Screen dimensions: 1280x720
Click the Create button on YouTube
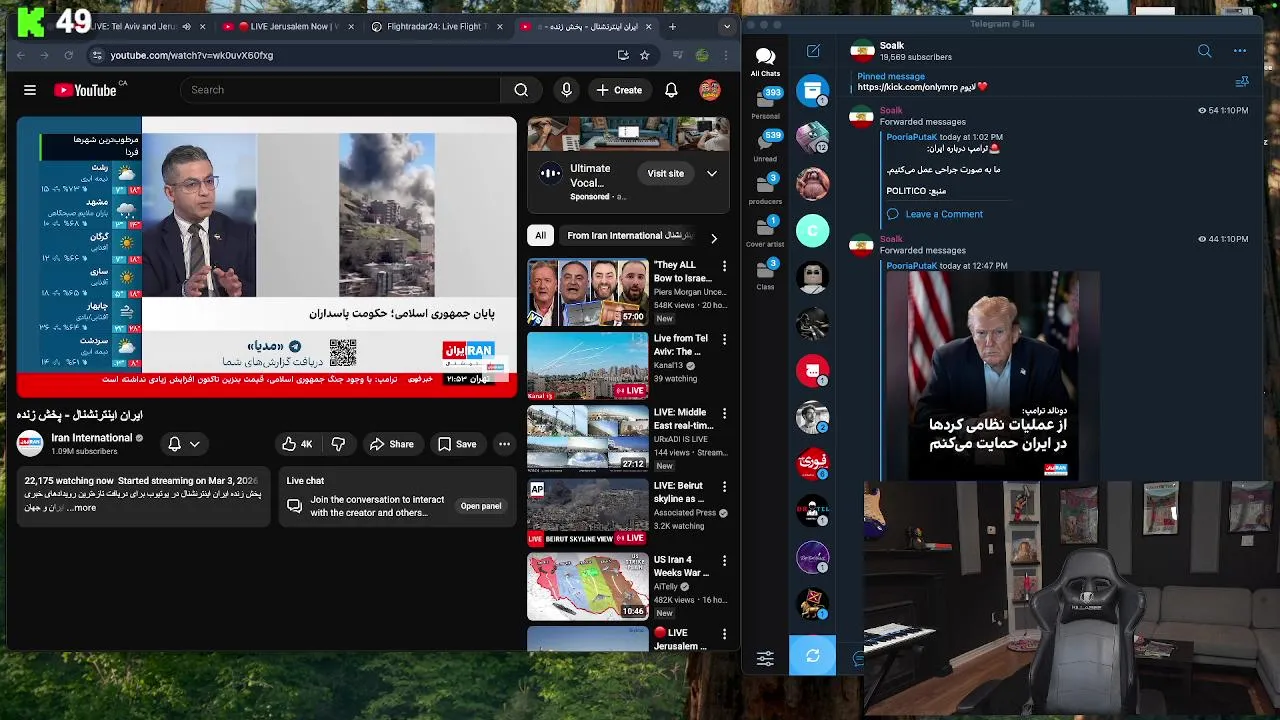pos(619,90)
